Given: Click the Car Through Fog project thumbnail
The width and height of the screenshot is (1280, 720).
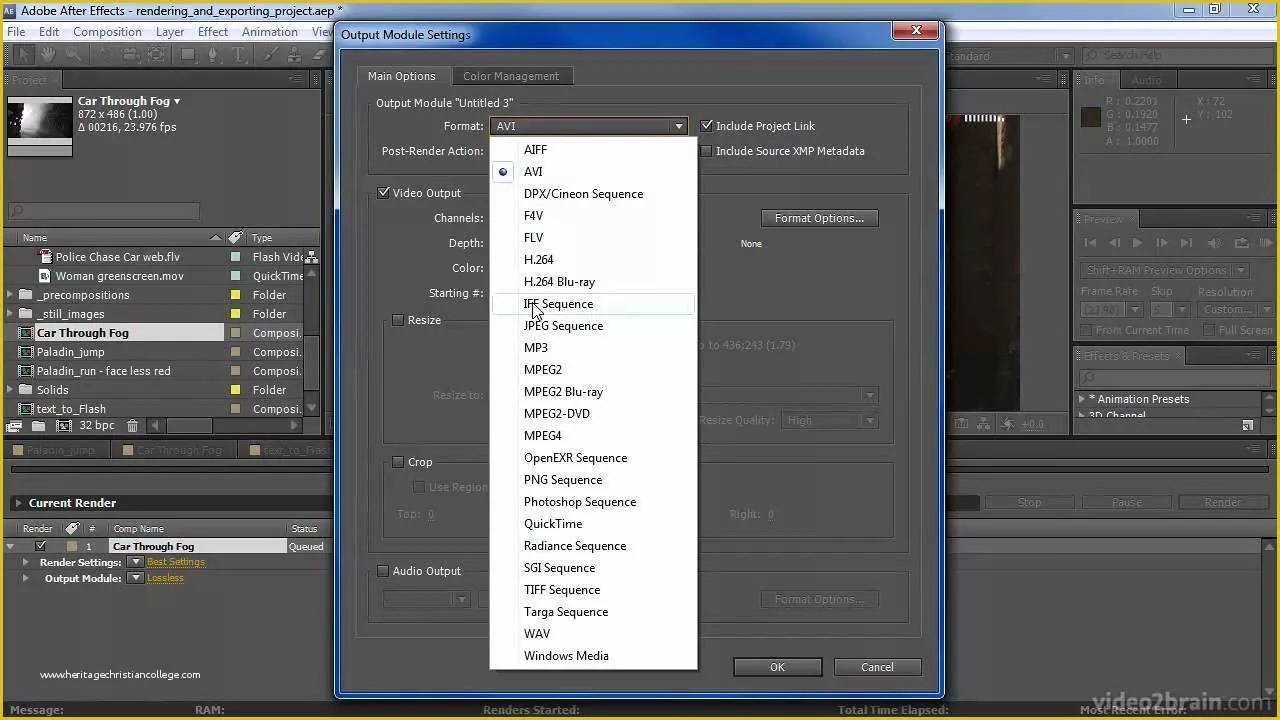Looking at the screenshot, I should (x=40, y=126).
